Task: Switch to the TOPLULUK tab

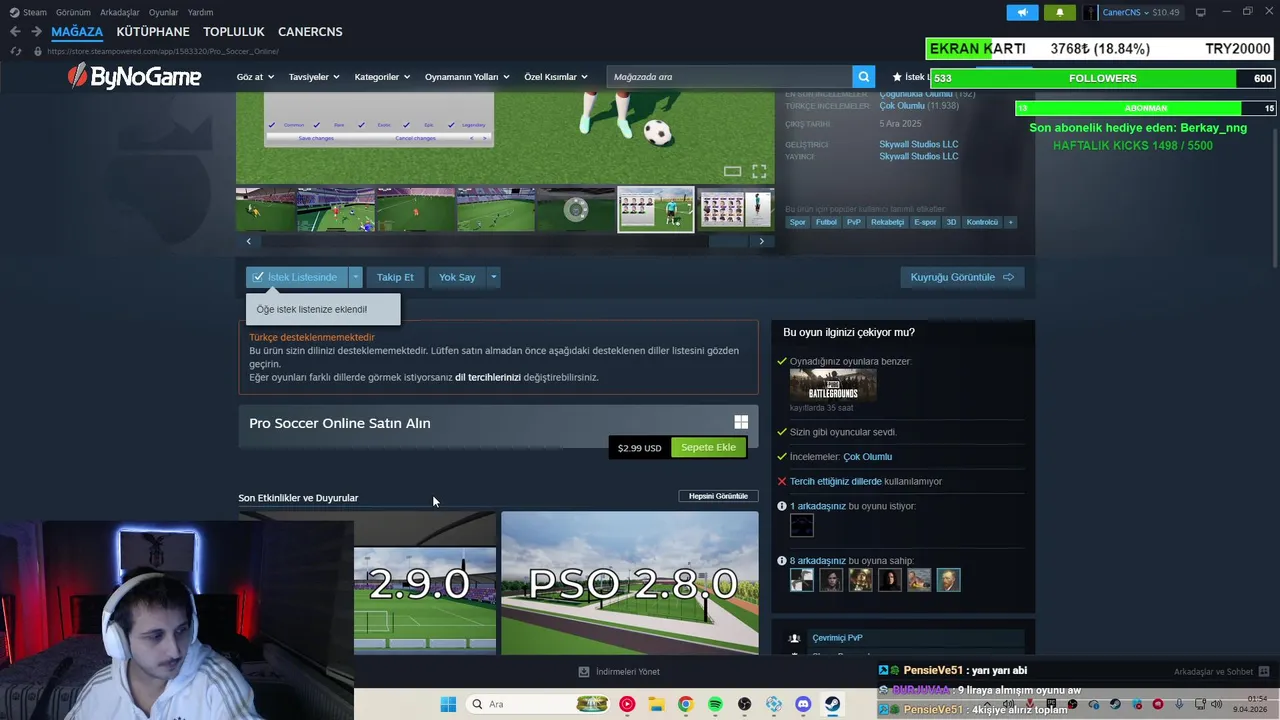Action: tap(234, 32)
